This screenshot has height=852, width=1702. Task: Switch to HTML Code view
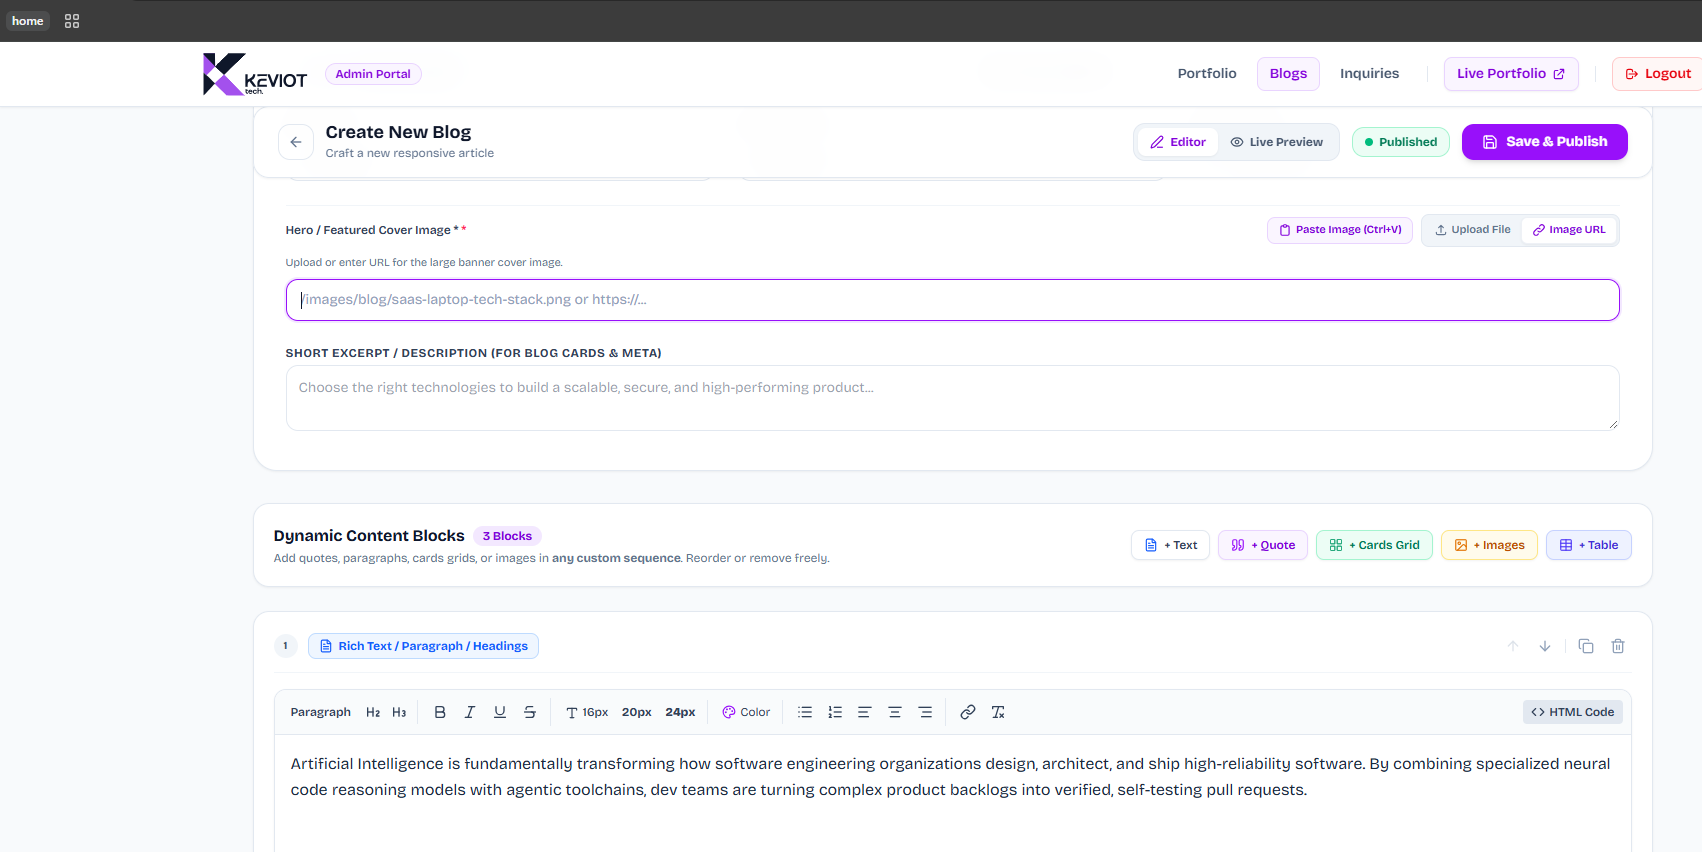tap(1573, 712)
